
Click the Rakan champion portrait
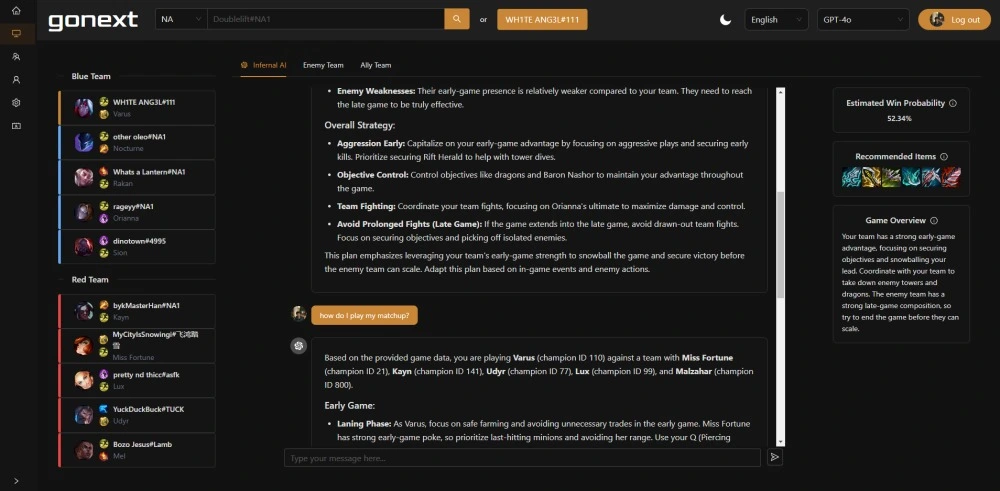point(84,177)
